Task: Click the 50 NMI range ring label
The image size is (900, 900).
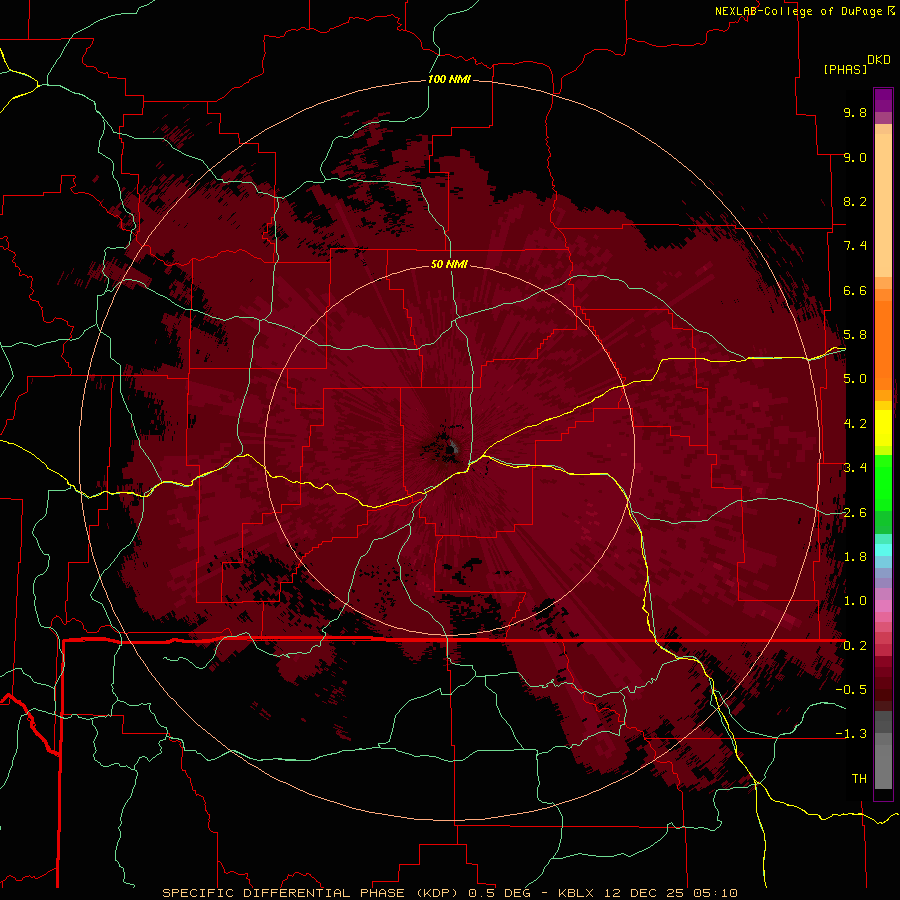Action: [x=449, y=264]
